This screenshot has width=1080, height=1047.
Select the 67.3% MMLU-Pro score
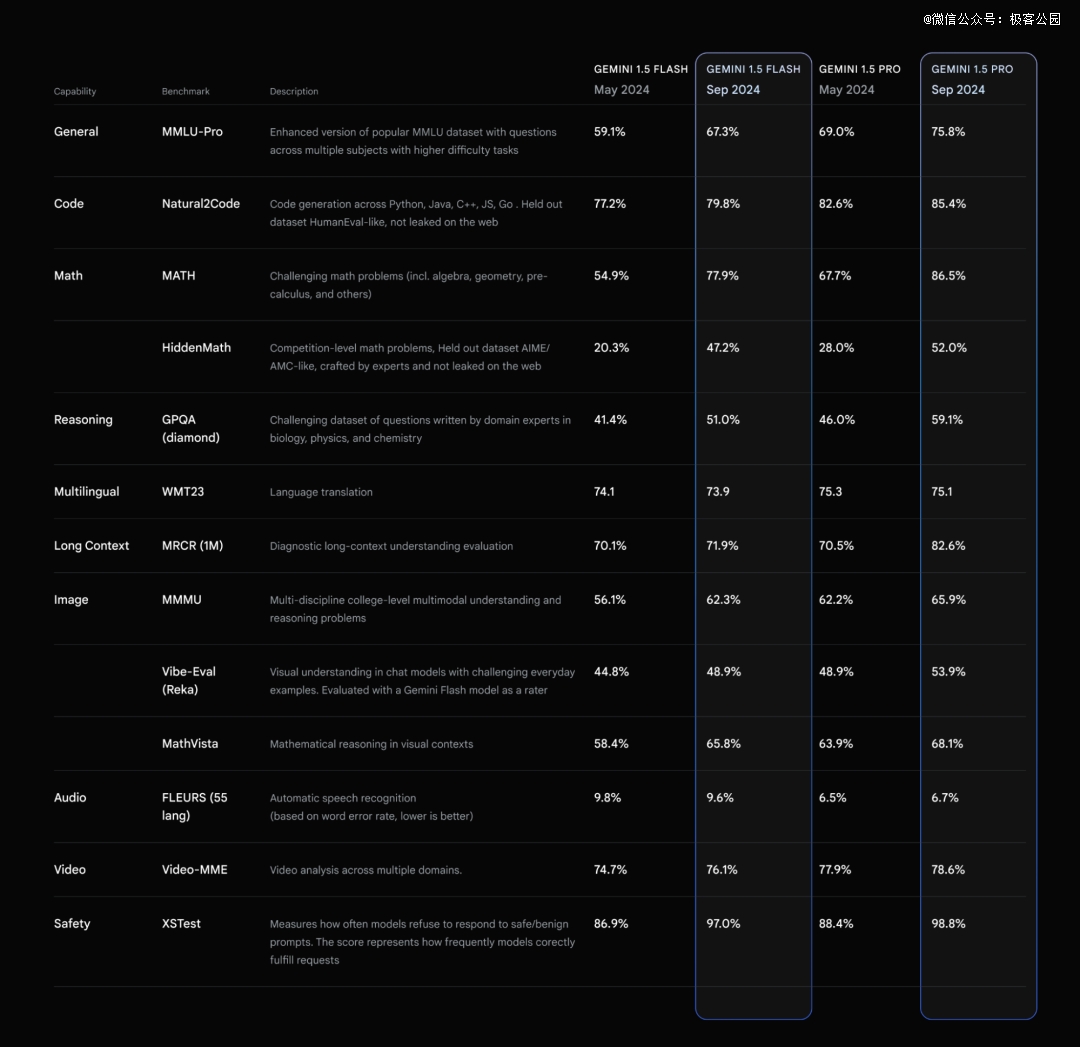(x=722, y=132)
